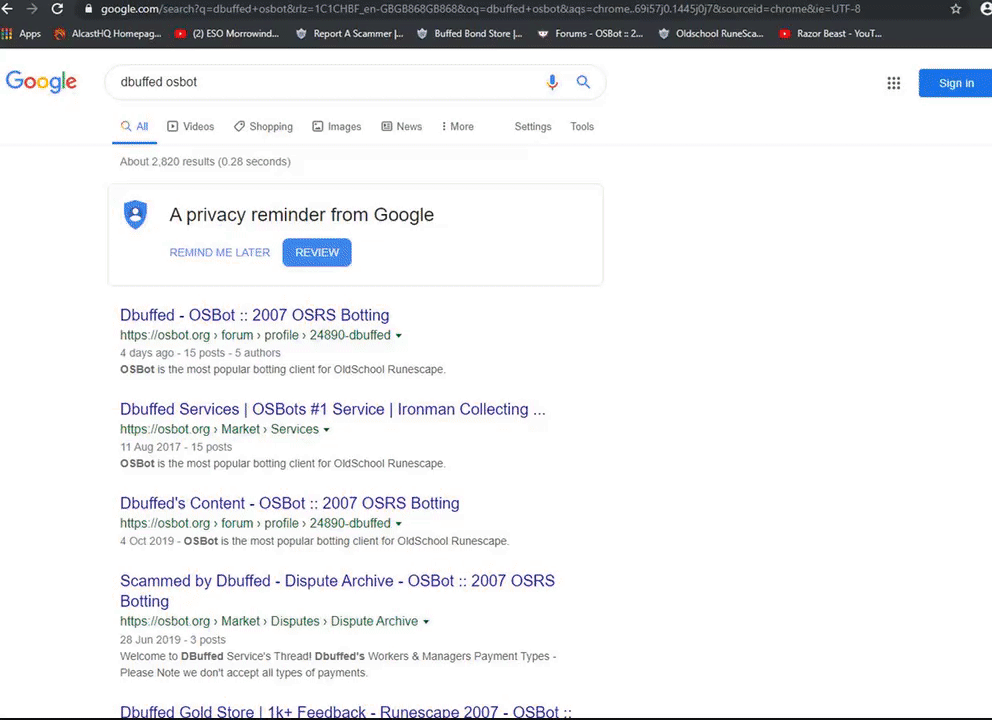Image resolution: width=992 pixels, height=720 pixels.
Task: Expand arrow beside the Dbuffed's Content result URL
Action: coord(399,524)
